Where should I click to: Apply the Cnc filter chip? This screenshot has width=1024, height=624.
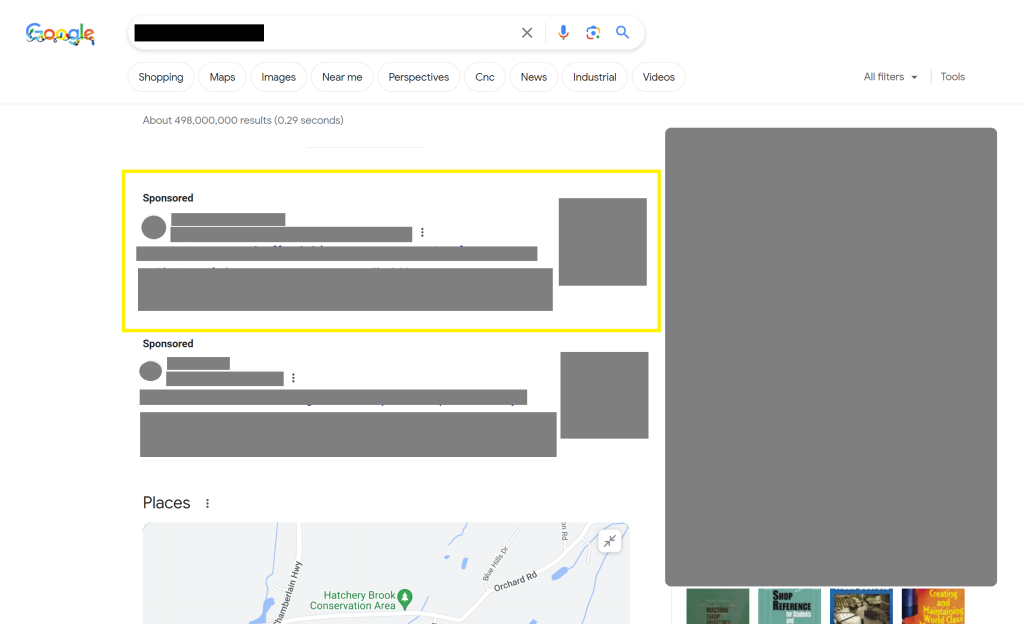point(485,77)
